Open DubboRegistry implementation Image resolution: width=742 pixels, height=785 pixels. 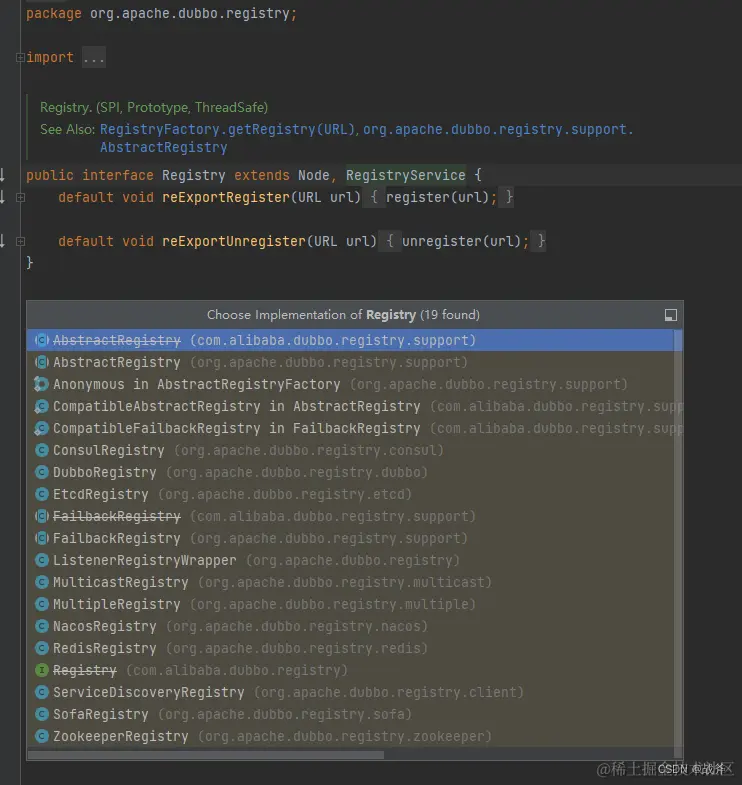[350, 472]
